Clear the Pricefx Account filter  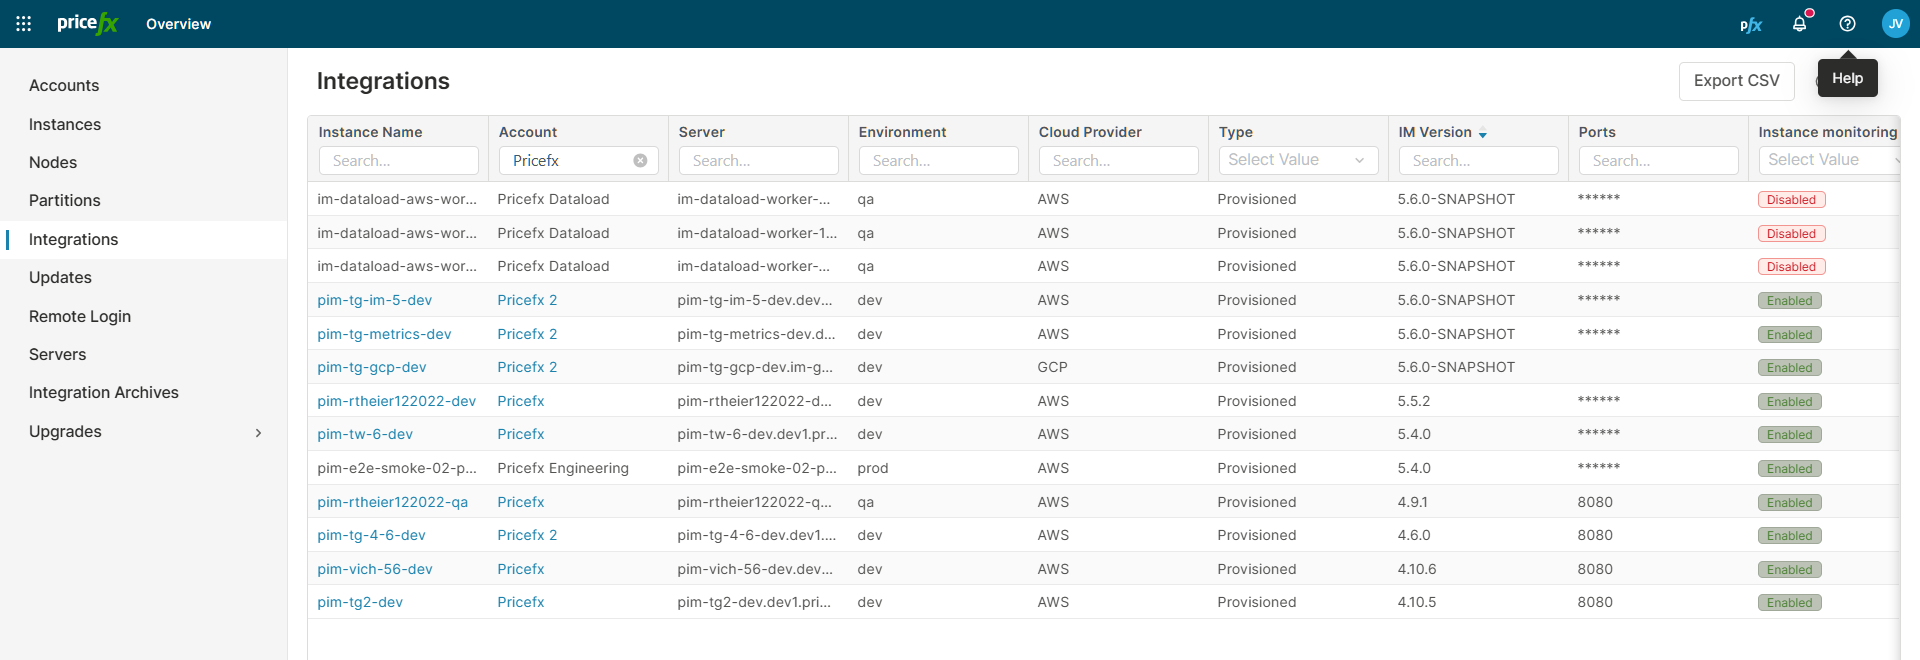[640, 161]
